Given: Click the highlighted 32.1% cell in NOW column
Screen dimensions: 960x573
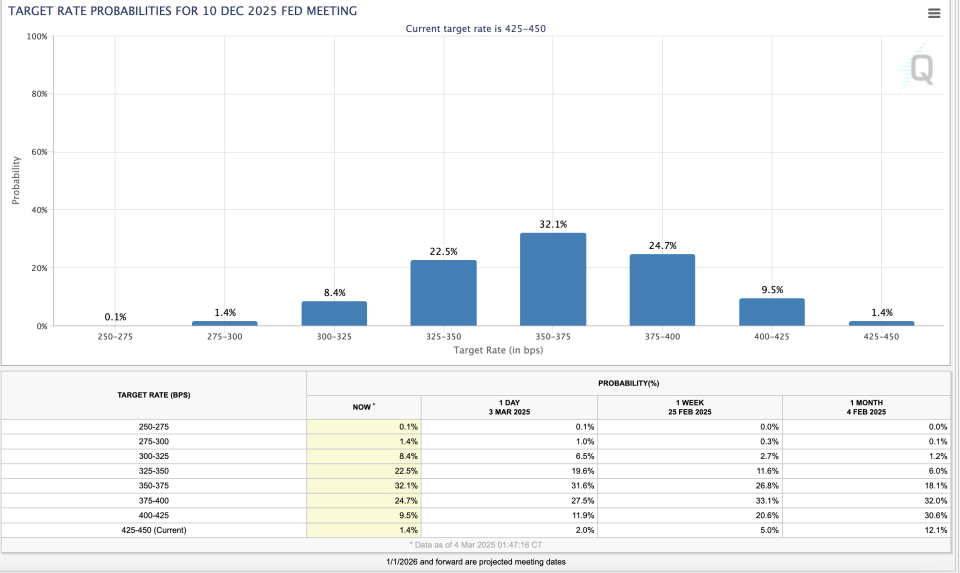Looking at the screenshot, I should coord(364,486).
